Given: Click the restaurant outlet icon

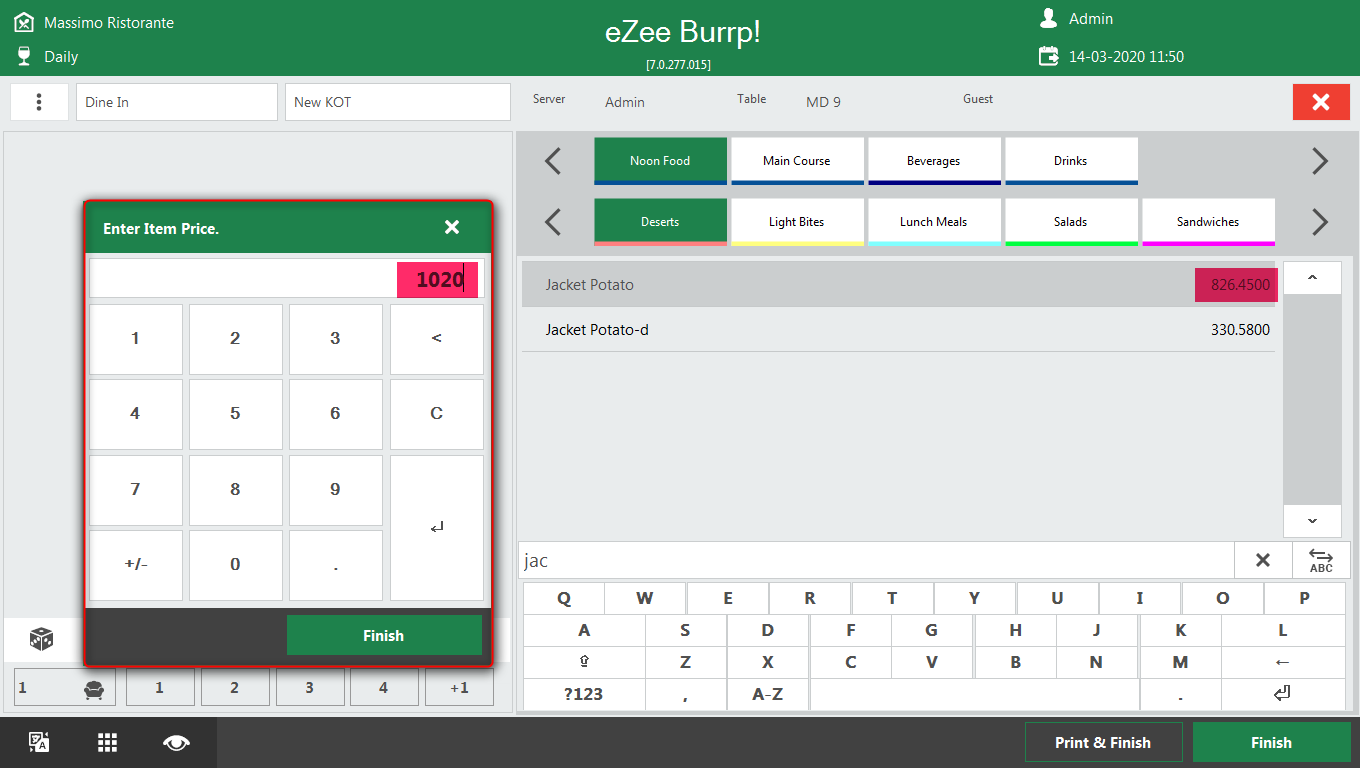Looking at the screenshot, I should [24, 22].
